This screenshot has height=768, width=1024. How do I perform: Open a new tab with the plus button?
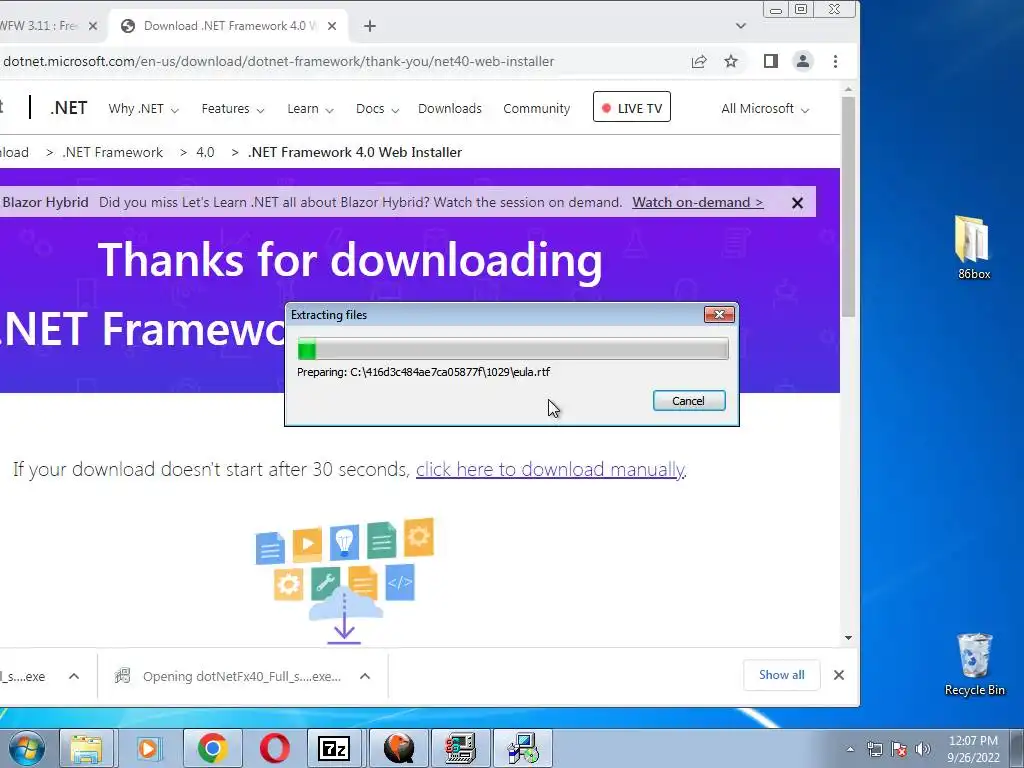[x=370, y=26]
